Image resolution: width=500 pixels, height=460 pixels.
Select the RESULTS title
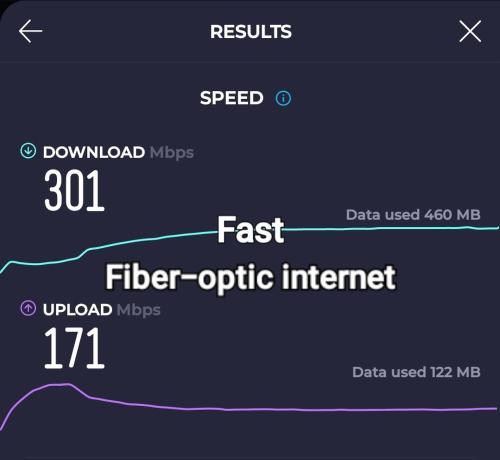(x=251, y=32)
